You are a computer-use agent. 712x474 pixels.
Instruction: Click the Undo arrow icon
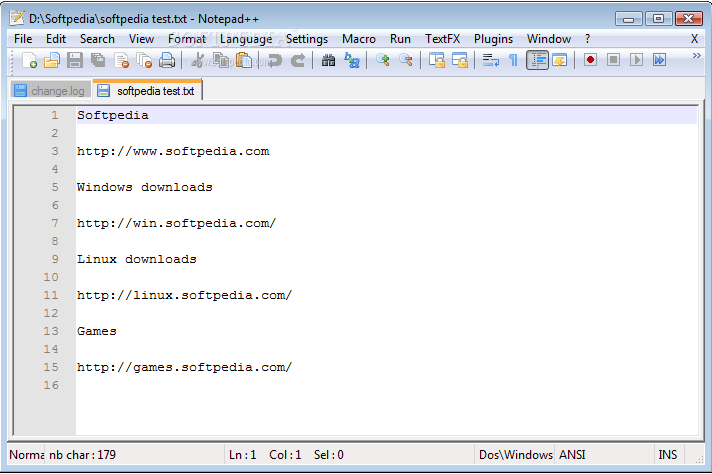(x=274, y=60)
